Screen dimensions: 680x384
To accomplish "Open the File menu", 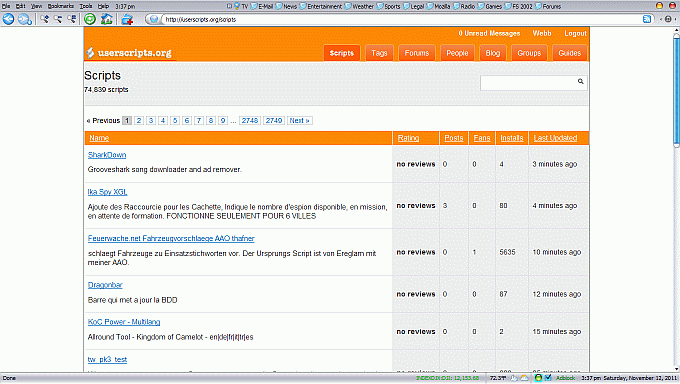I will coord(6,6).
